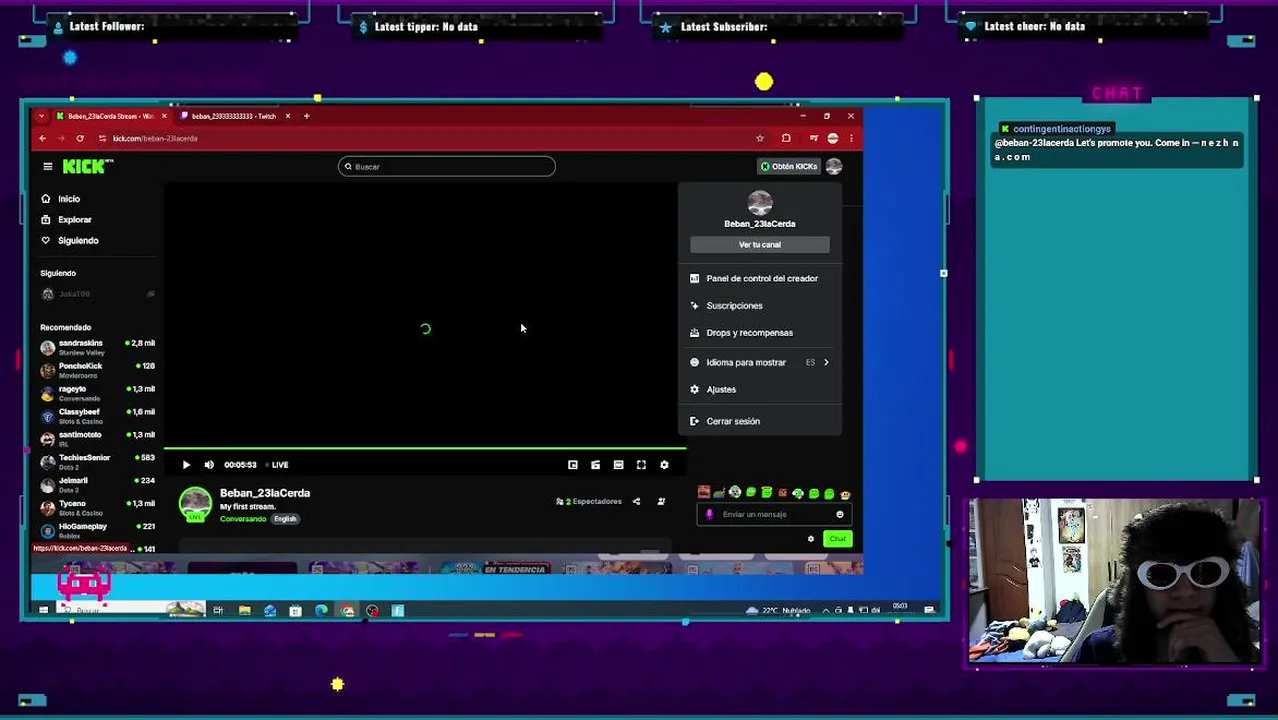Select first emote in chat emote row
Image resolution: width=1278 pixels, height=720 pixels.
click(704, 493)
